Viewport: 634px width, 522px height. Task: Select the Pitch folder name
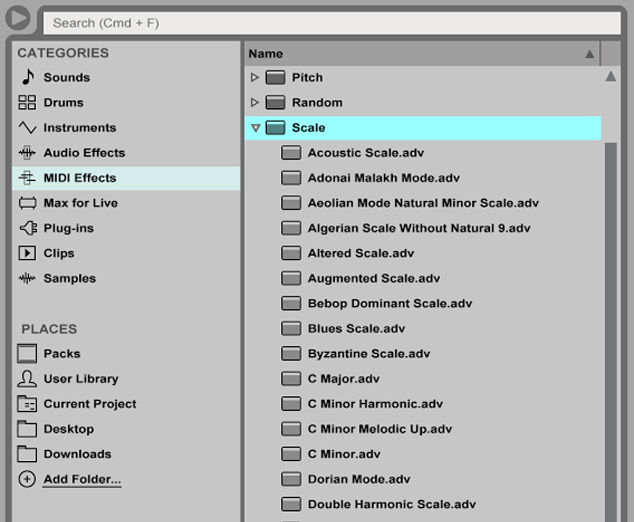pos(307,77)
